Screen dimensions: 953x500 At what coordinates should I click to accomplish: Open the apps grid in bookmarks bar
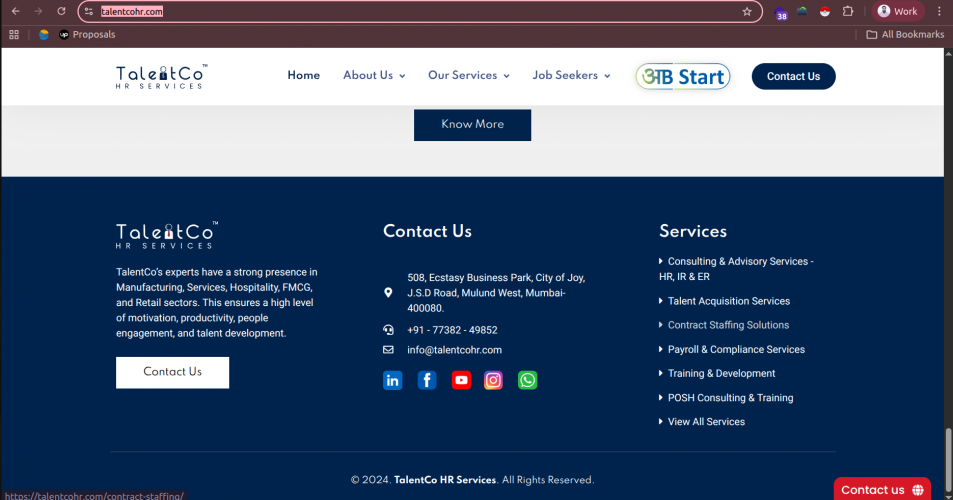14,35
